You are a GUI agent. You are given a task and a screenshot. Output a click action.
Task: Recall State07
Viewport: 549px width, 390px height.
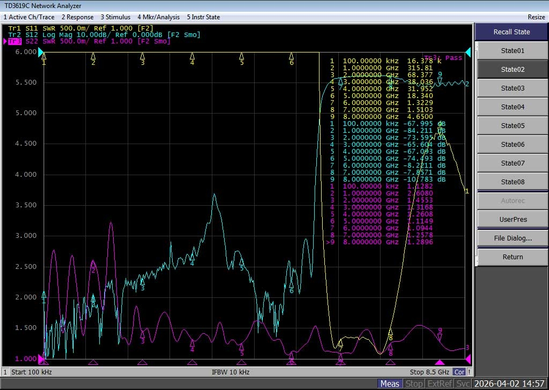pyautogui.click(x=512, y=163)
